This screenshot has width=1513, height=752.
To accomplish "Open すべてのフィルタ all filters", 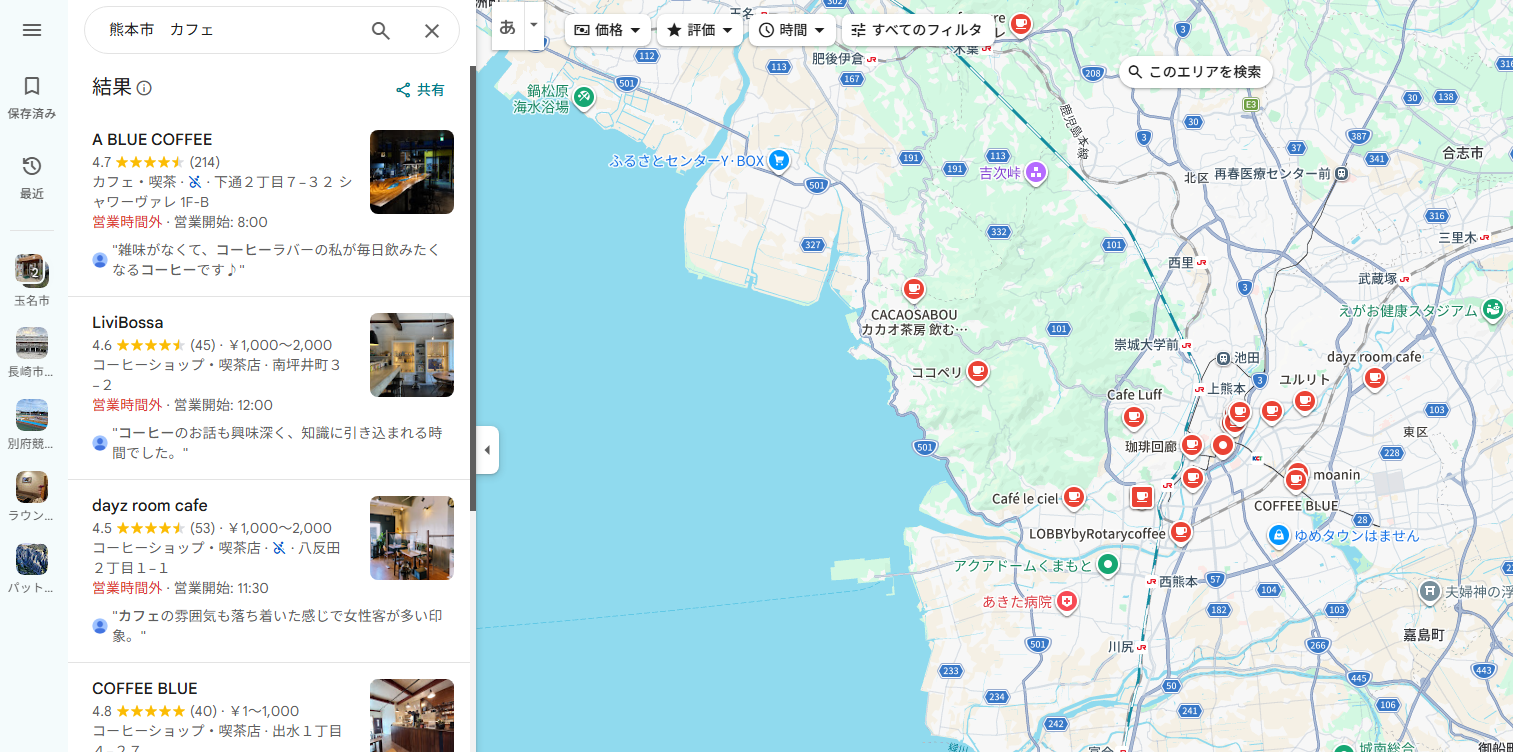I will point(917,30).
